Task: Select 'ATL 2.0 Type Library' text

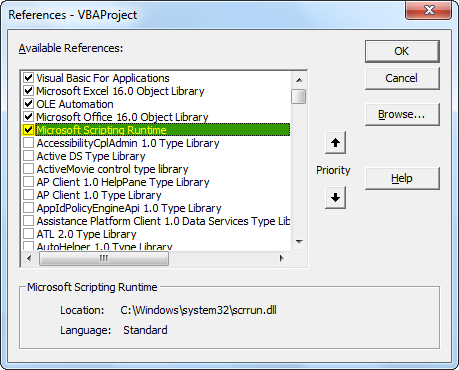Action: coord(87,234)
